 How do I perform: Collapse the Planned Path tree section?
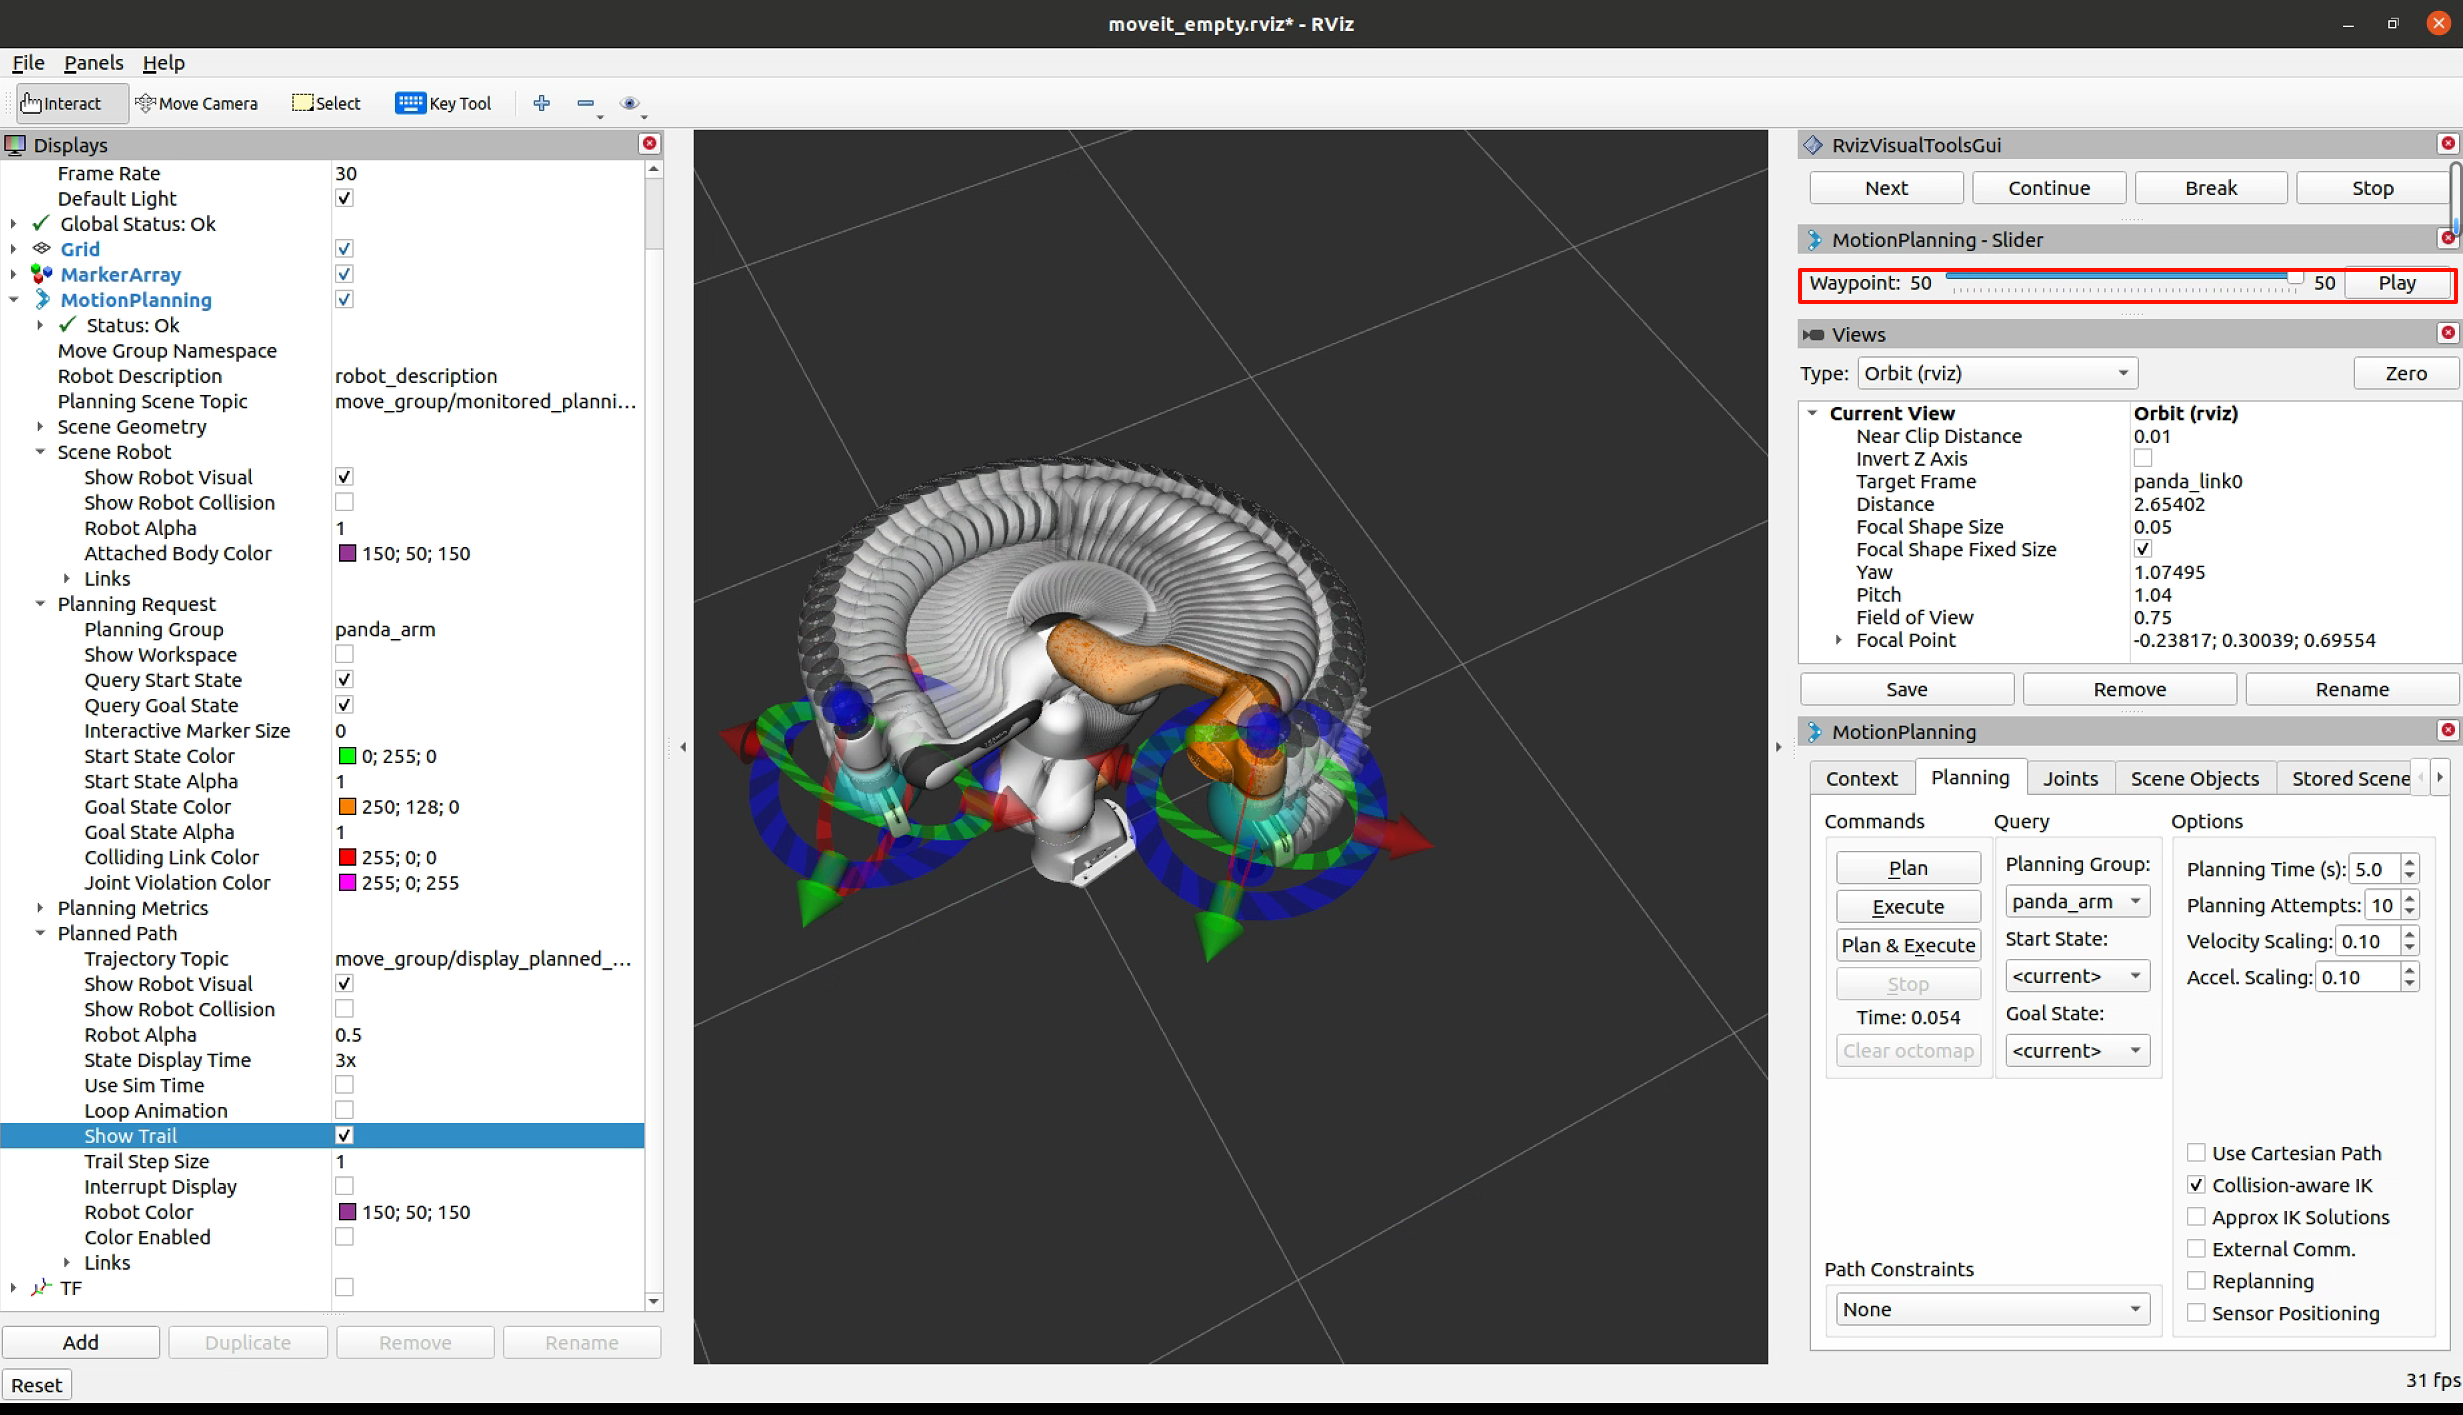point(41,933)
